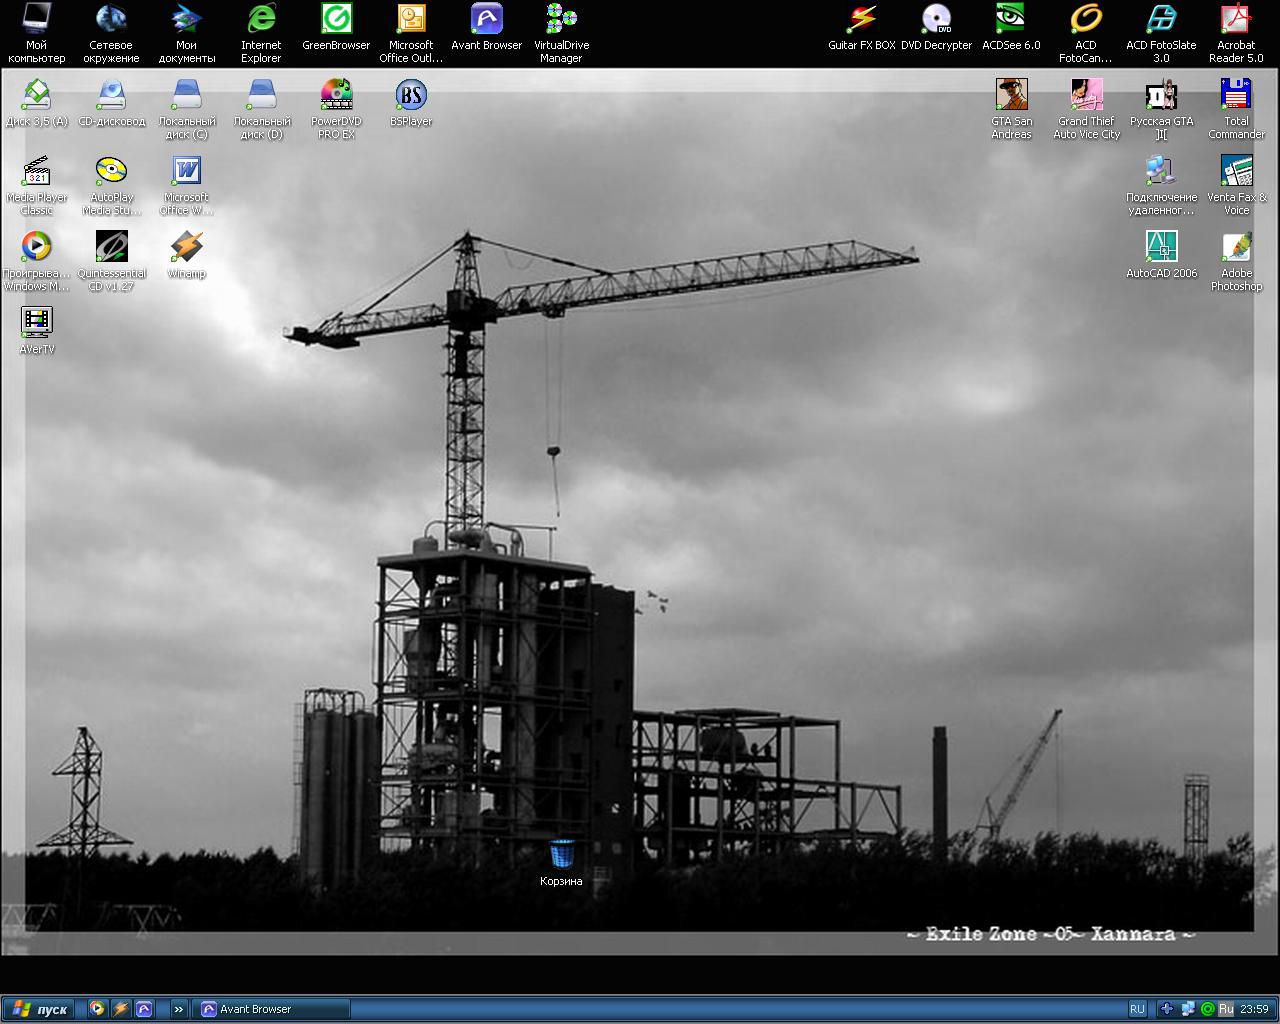
Task: Select the GTA San Andreas shortcut
Action: click(1011, 96)
